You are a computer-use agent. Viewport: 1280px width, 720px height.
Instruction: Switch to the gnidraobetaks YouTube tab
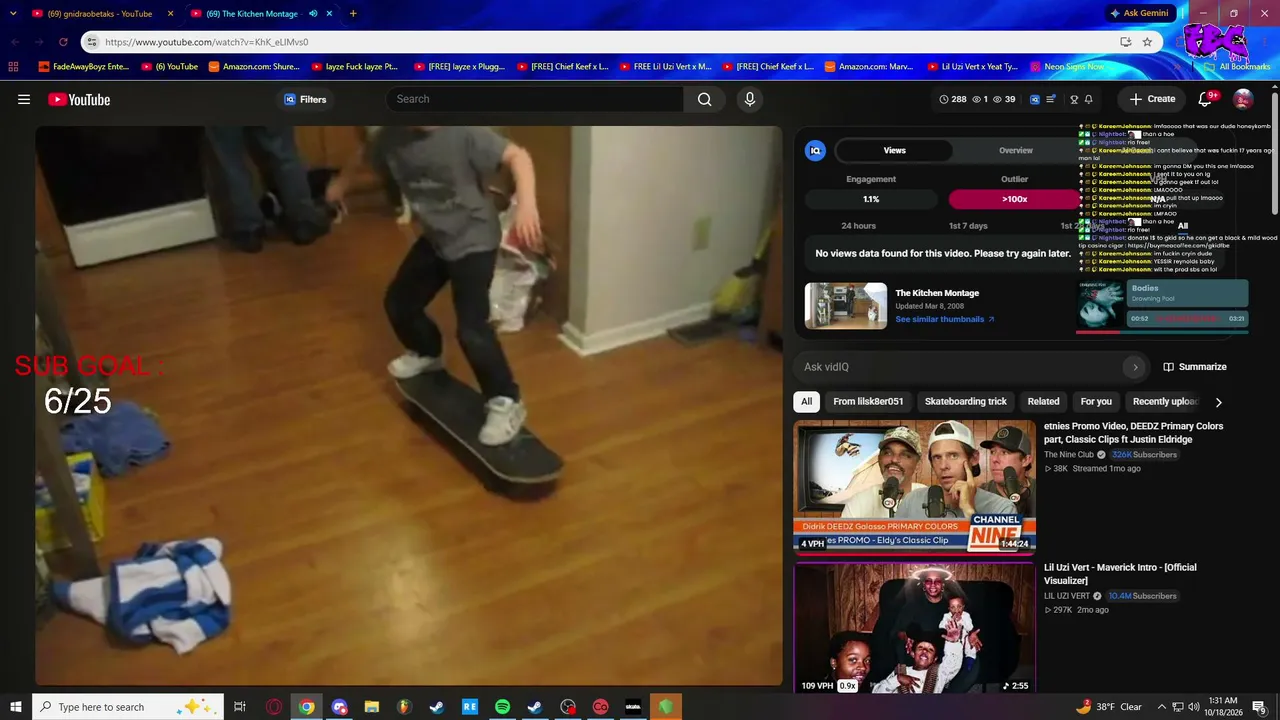click(100, 13)
